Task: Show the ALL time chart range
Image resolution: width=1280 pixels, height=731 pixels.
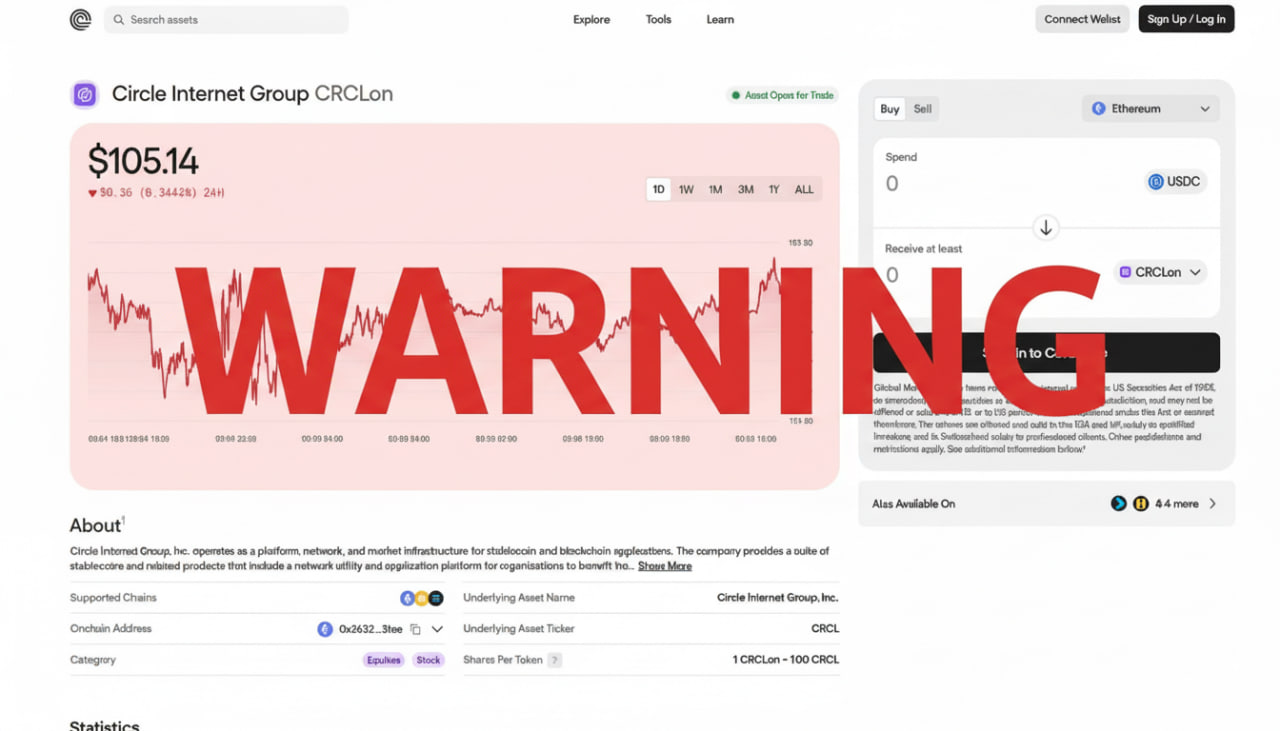Action: point(804,190)
